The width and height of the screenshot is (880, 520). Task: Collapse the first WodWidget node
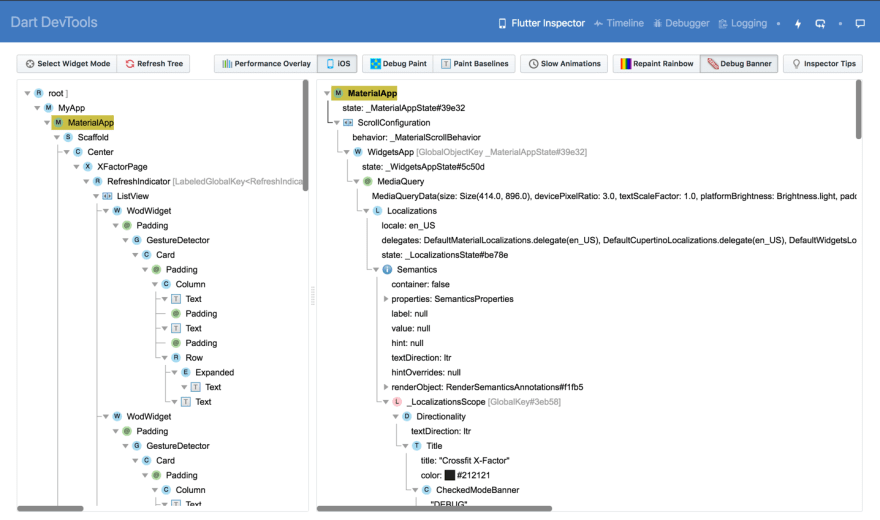coord(106,210)
